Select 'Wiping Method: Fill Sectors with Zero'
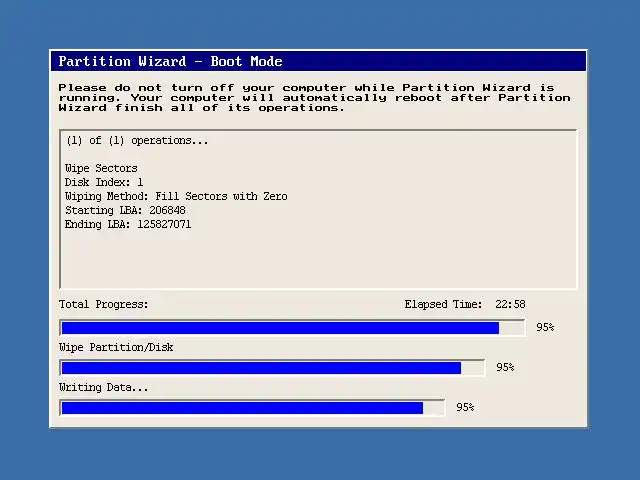The height and width of the screenshot is (480, 640). 176,196
